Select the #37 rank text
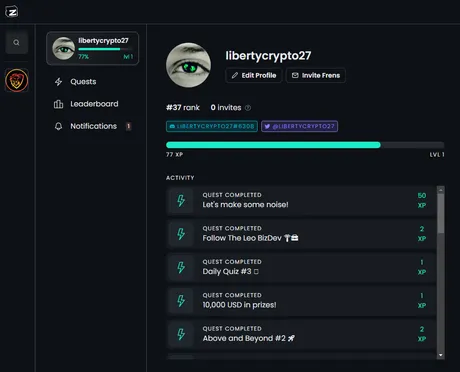 point(183,108)
